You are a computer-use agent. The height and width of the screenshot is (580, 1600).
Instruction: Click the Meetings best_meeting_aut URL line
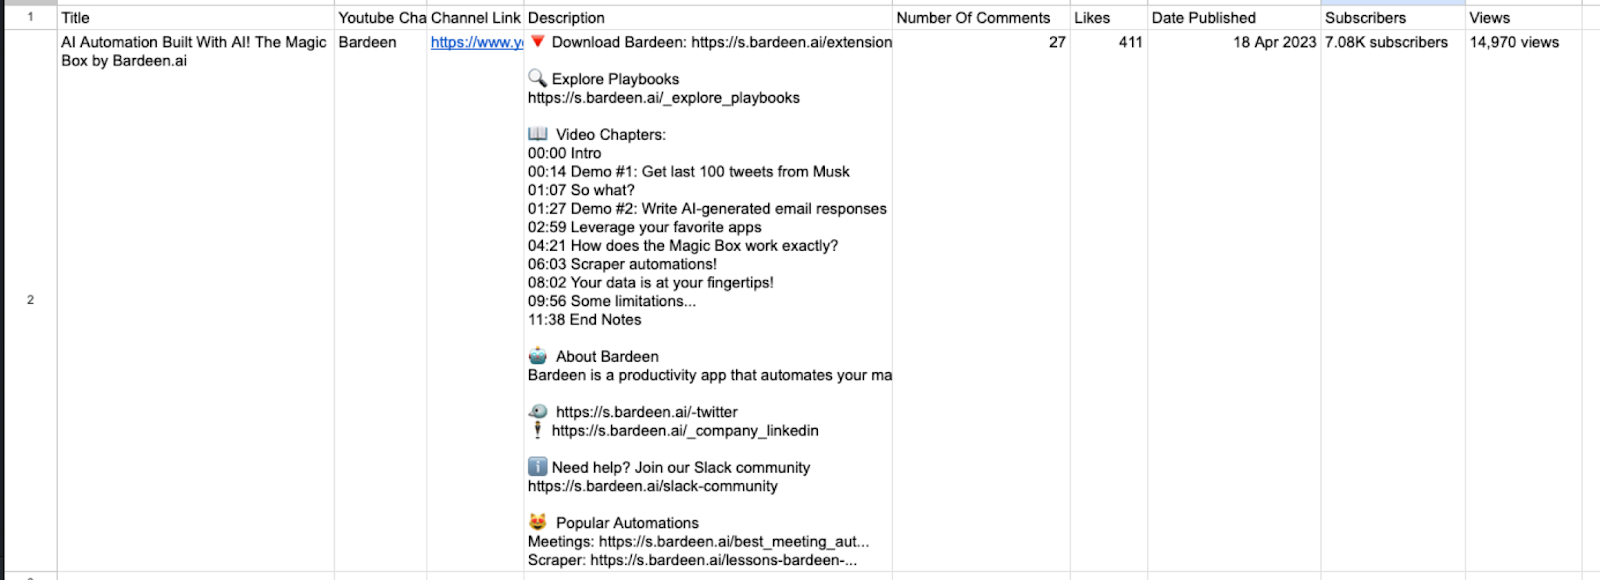tap(698, 541)
